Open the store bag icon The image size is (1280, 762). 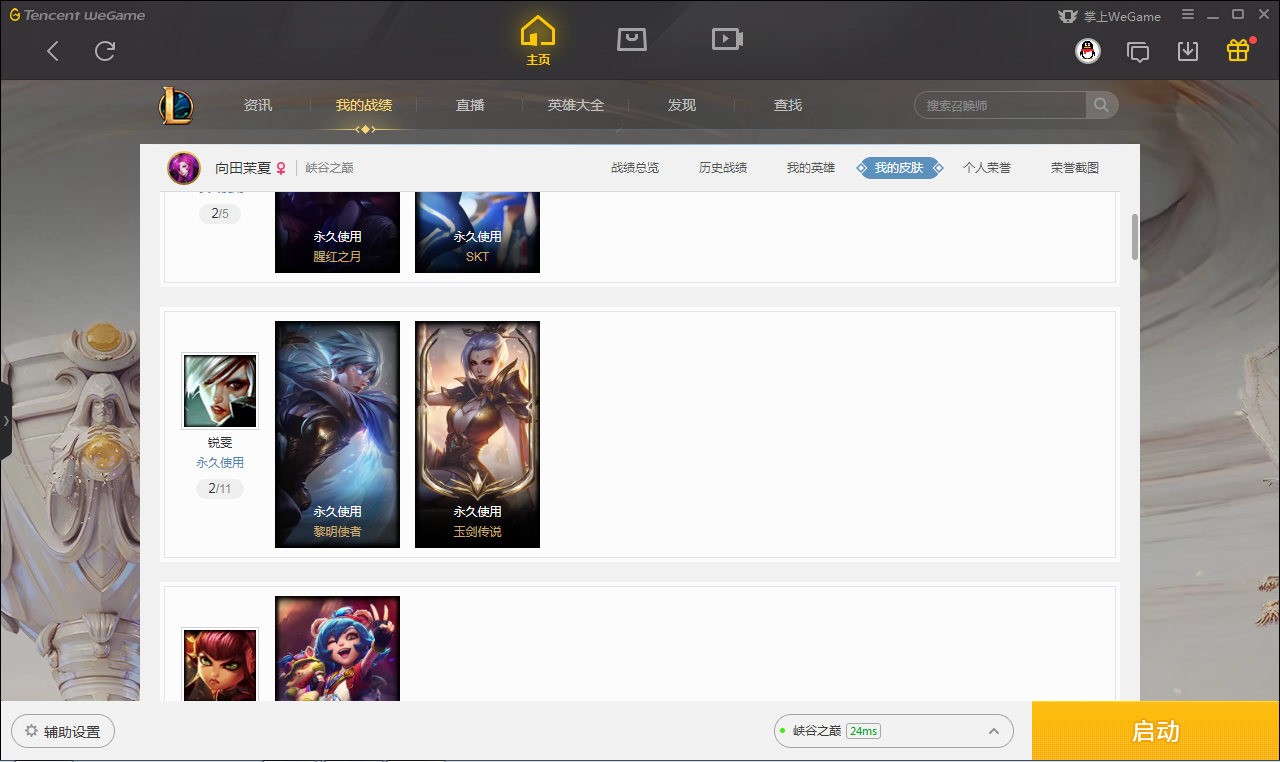[x=632, y=39]
